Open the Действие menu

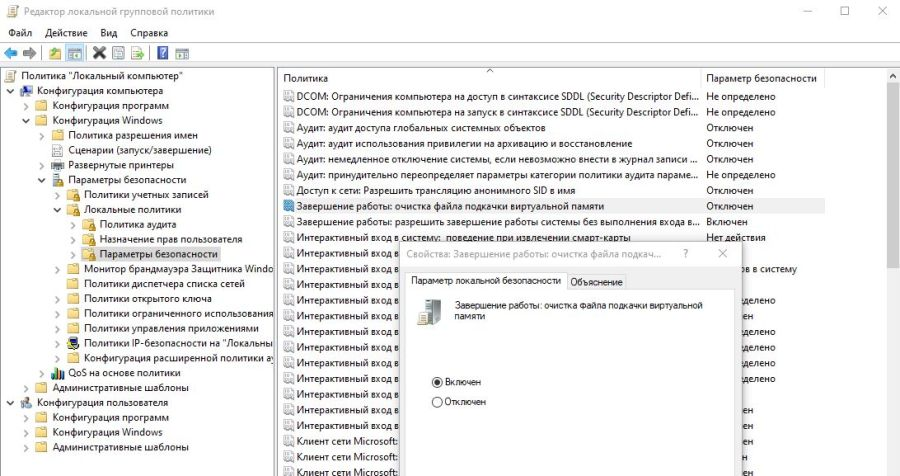point(66,33)
